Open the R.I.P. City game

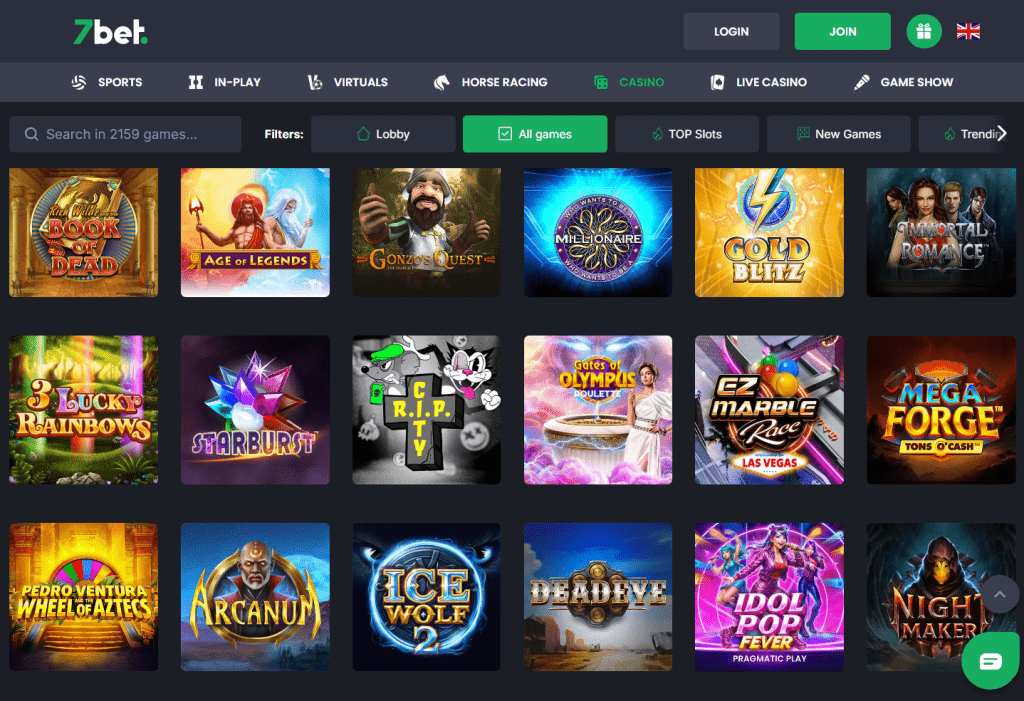[426, 410]
